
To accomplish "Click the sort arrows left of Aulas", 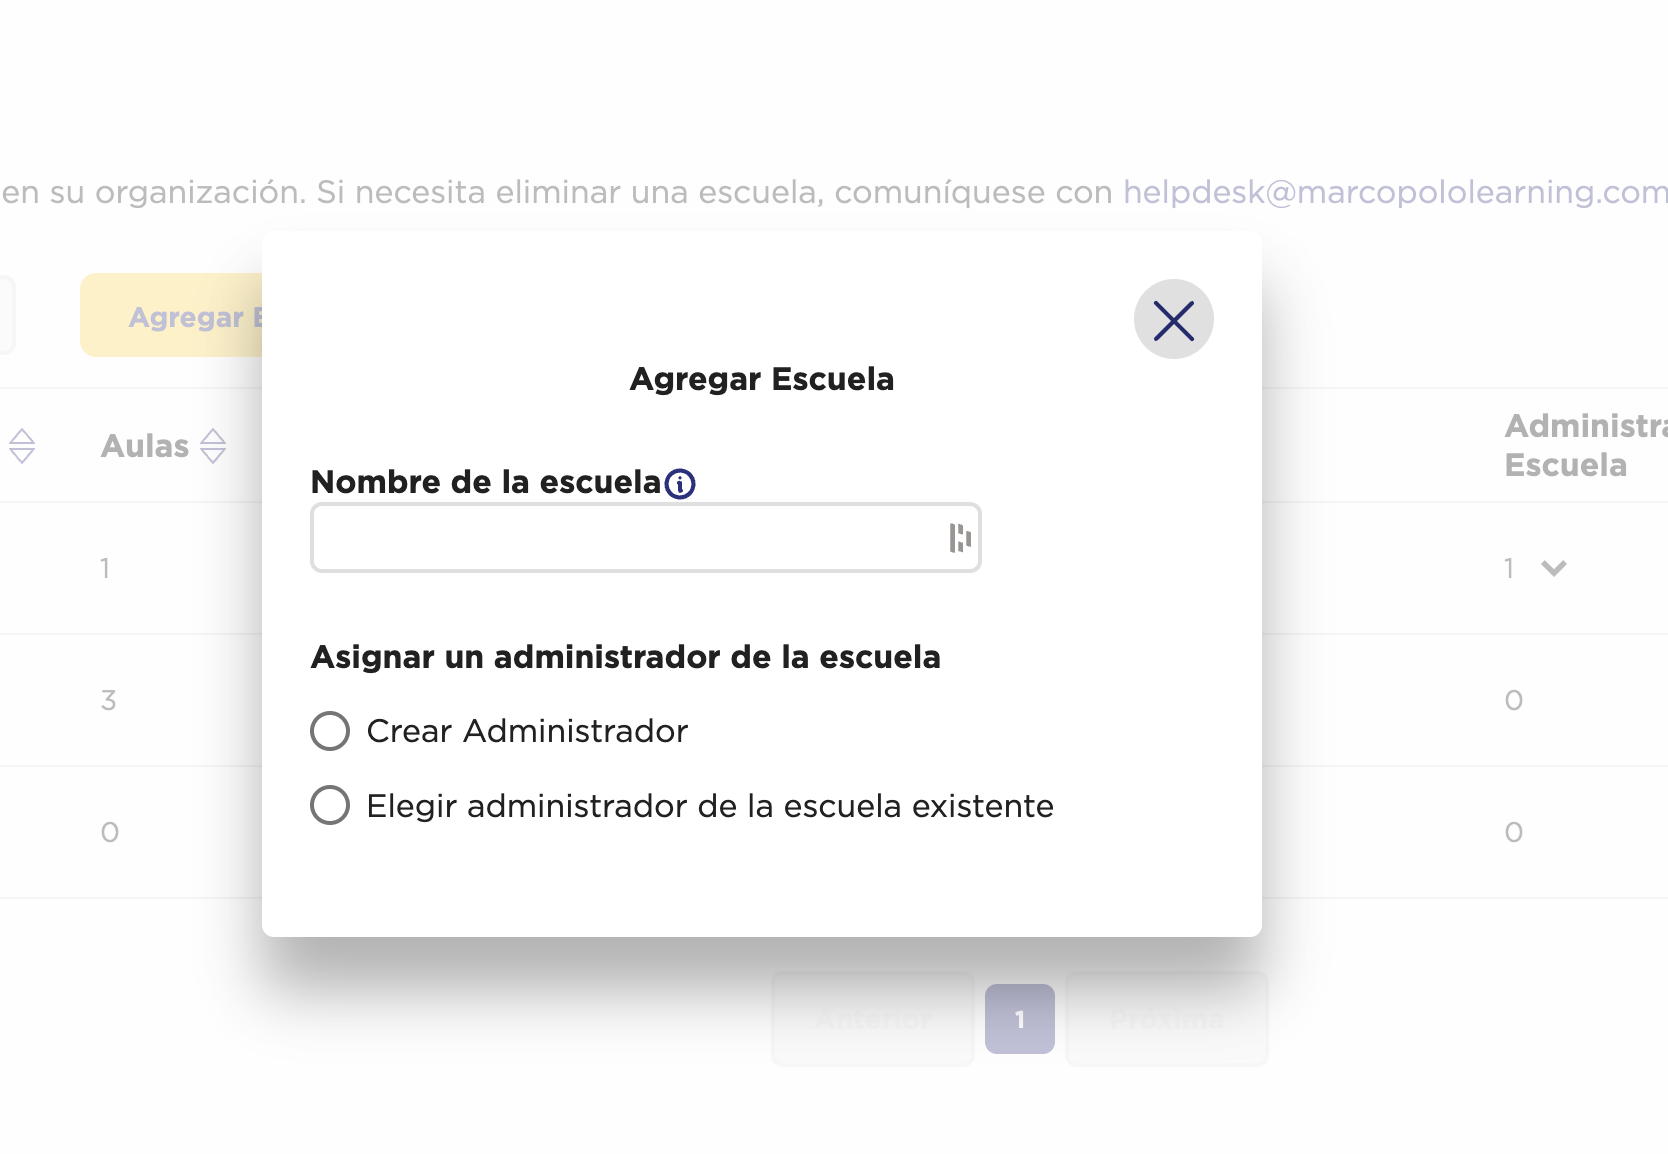I will pos(22,446).
